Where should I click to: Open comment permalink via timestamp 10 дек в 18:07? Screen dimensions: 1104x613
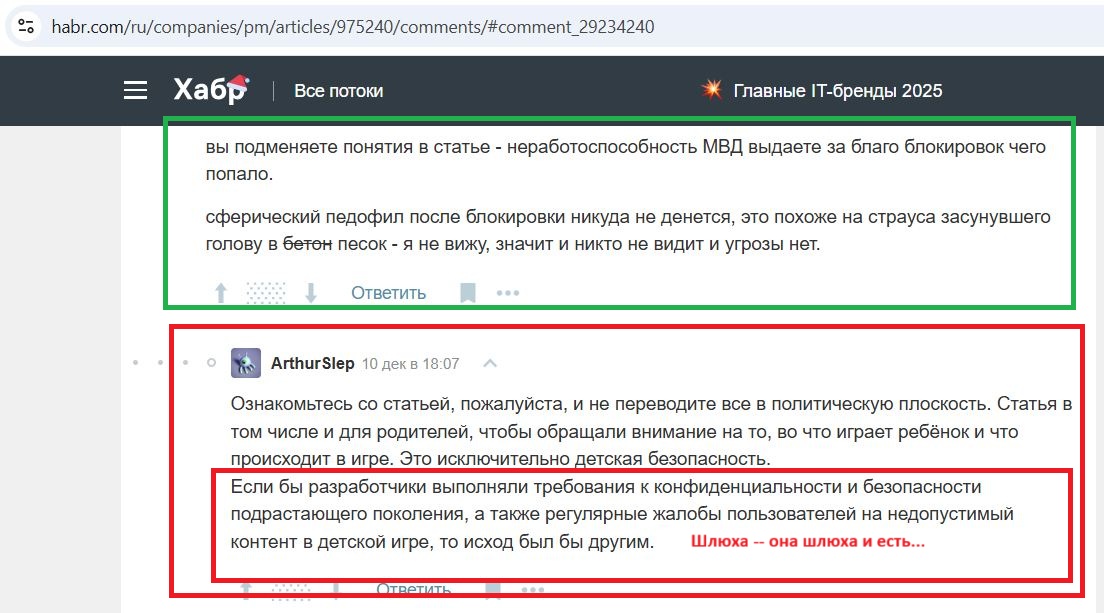coord(411,363)
